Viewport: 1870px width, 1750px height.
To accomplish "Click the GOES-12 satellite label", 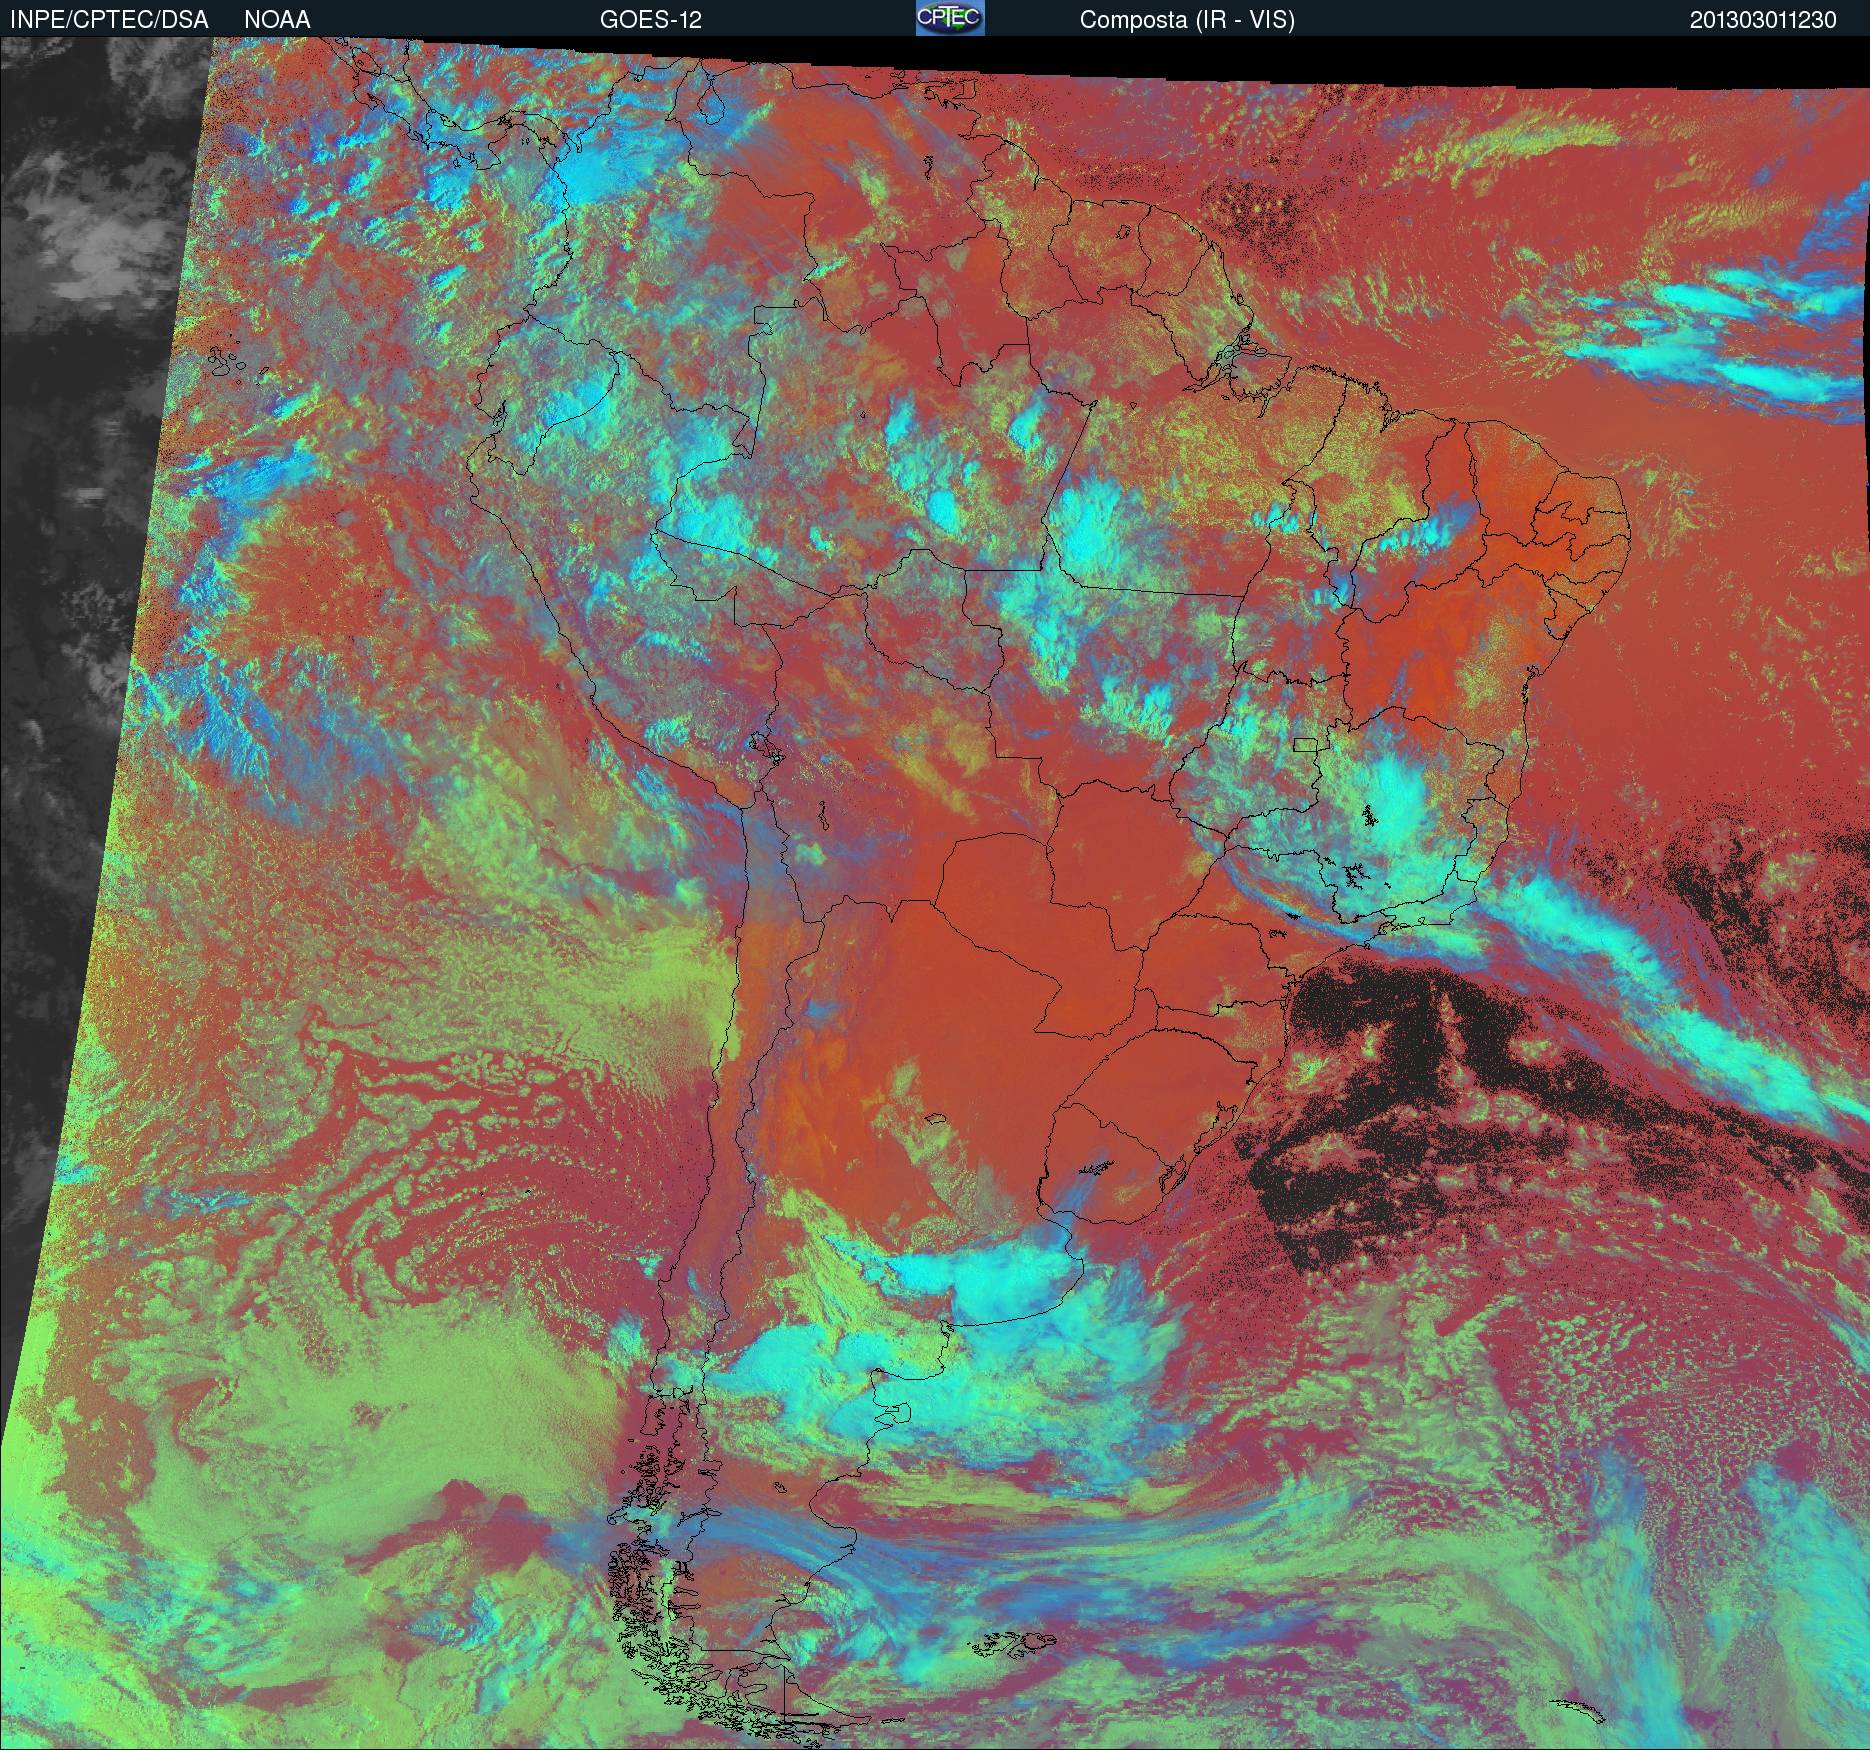I will pos(651,20).
